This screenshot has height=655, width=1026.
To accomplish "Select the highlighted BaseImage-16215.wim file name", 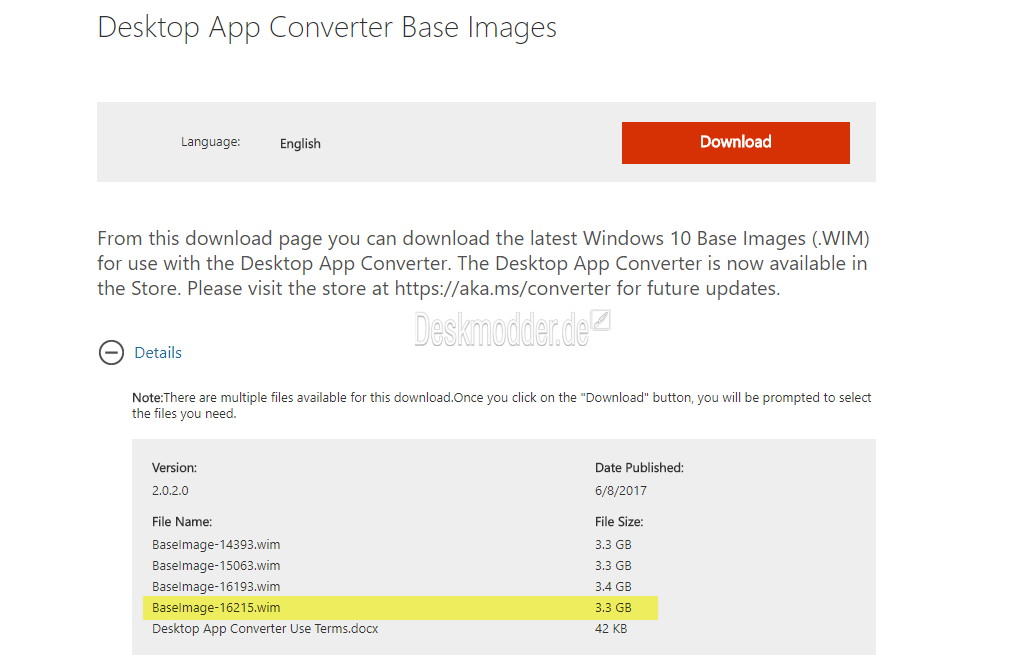I will click(x=216, y=607).
